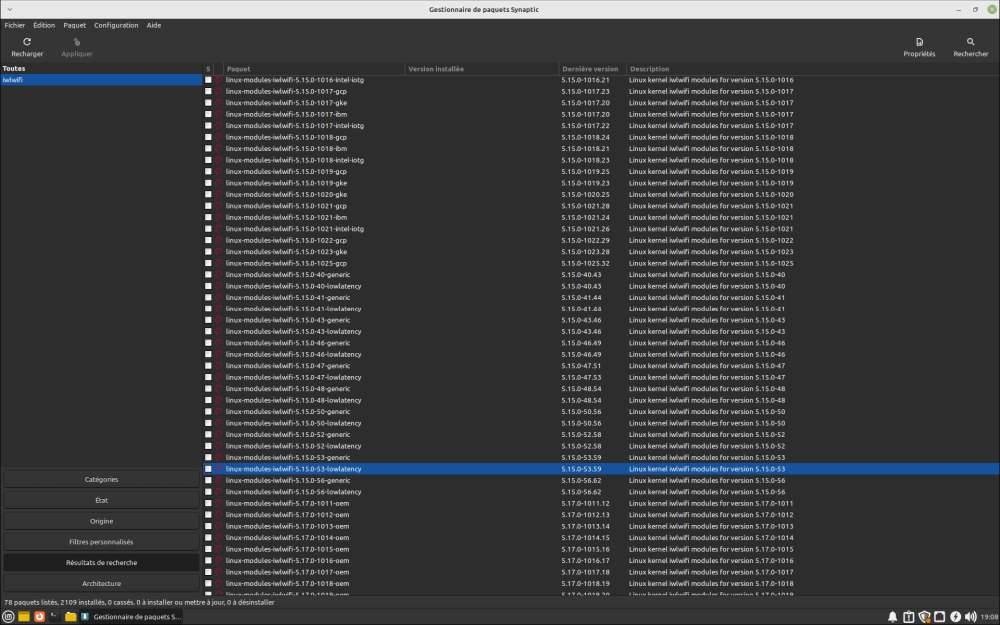Mark checkbox of linux-modules-iwlwifi-5.15.0-1017-gcp
1000x625 pixels.
click(x=208, y=91)
